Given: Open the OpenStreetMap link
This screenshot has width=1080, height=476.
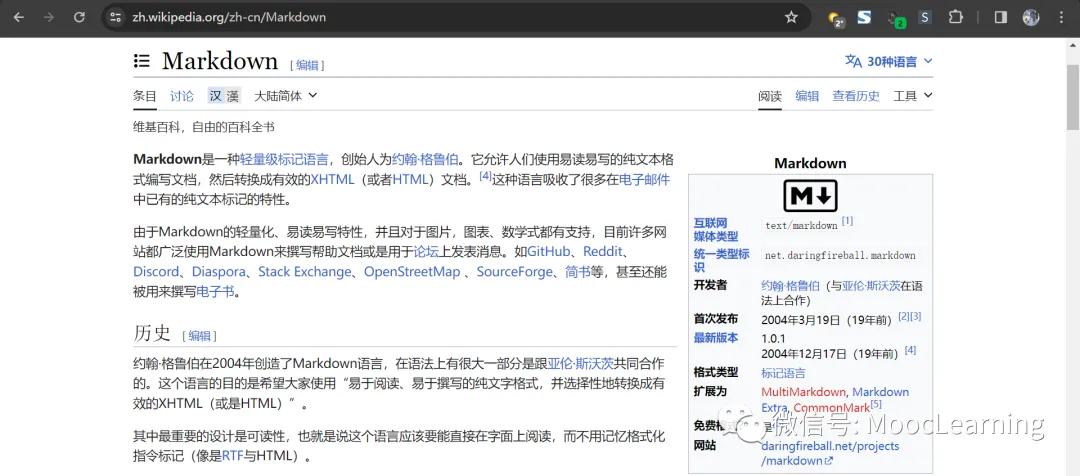Looking at the screenshot, I should [412, 271].
